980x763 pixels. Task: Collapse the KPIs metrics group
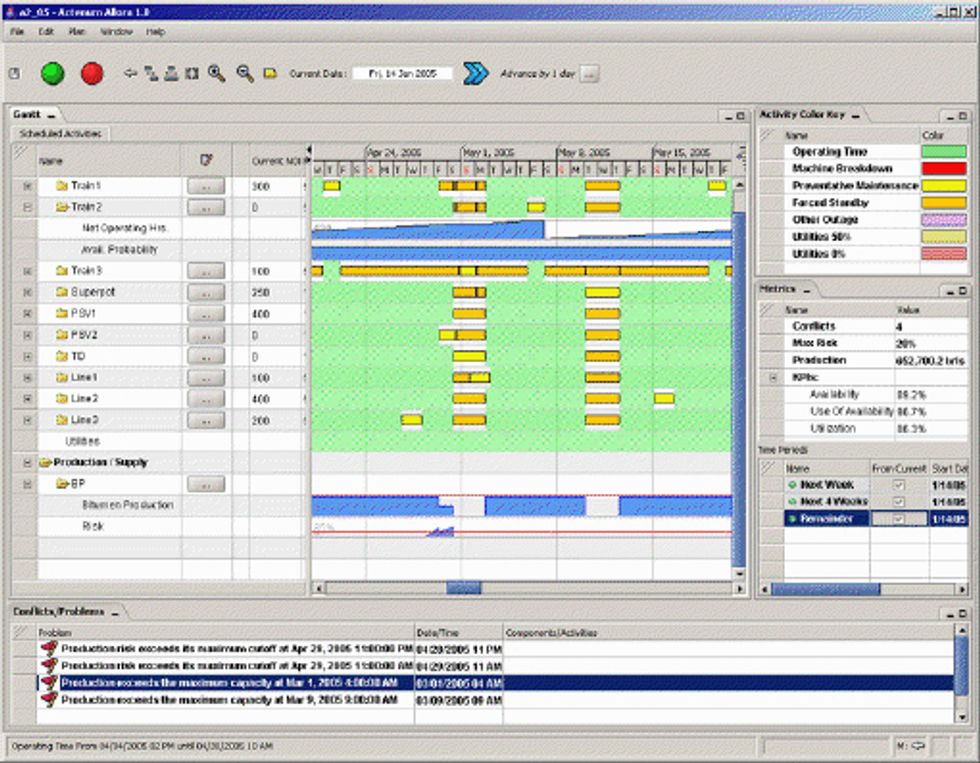pos(773,377)
